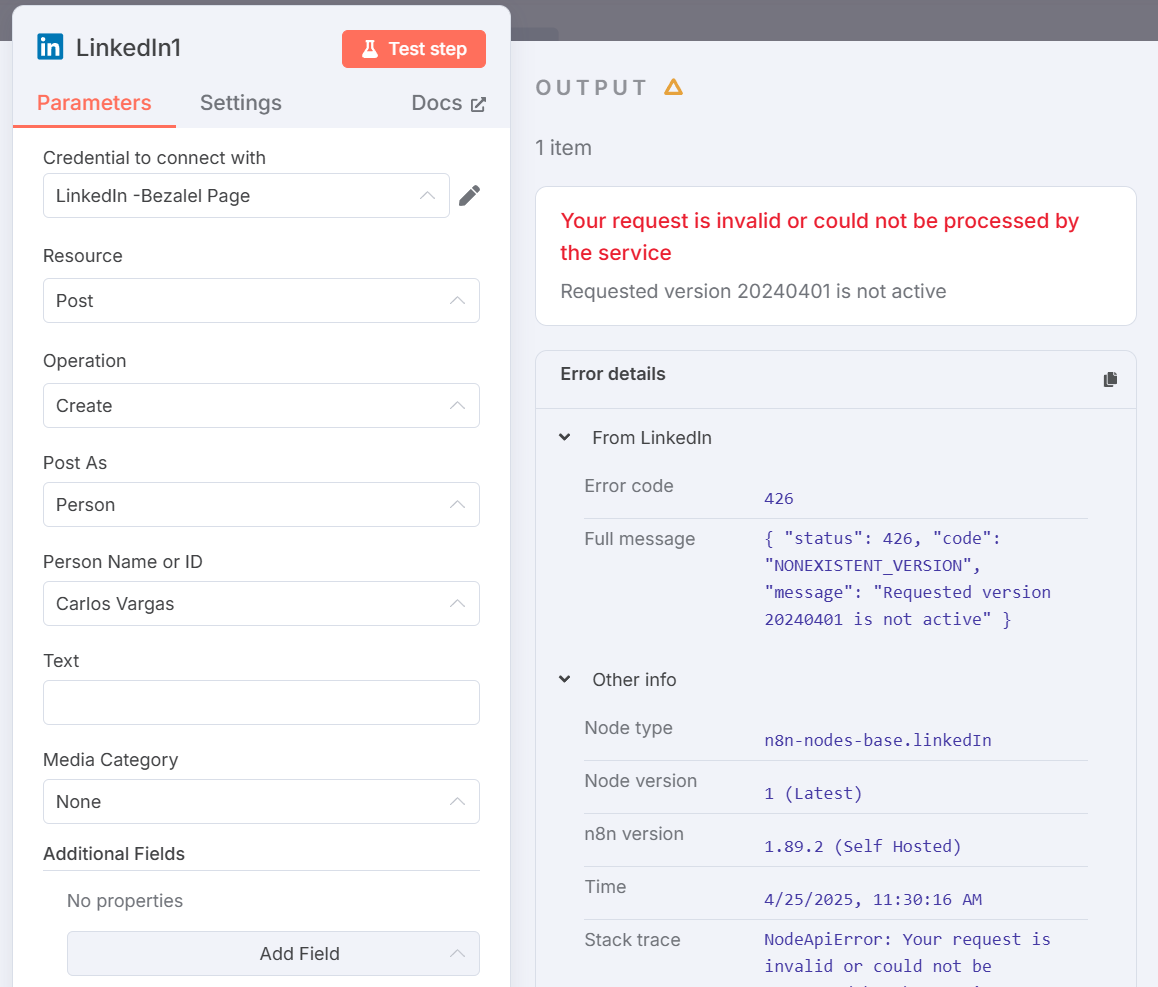Click the Error details heading
This screenshot has width=1158, height=987.
613,374
